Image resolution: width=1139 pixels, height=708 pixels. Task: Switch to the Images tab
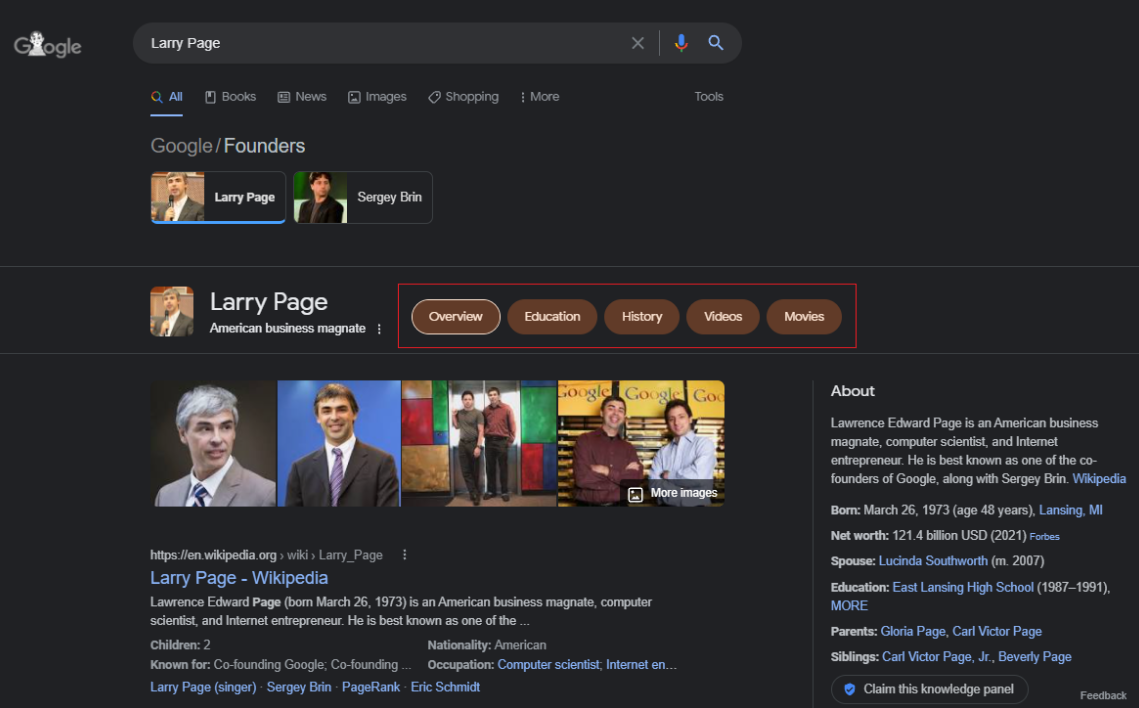[x=377, y=97]
